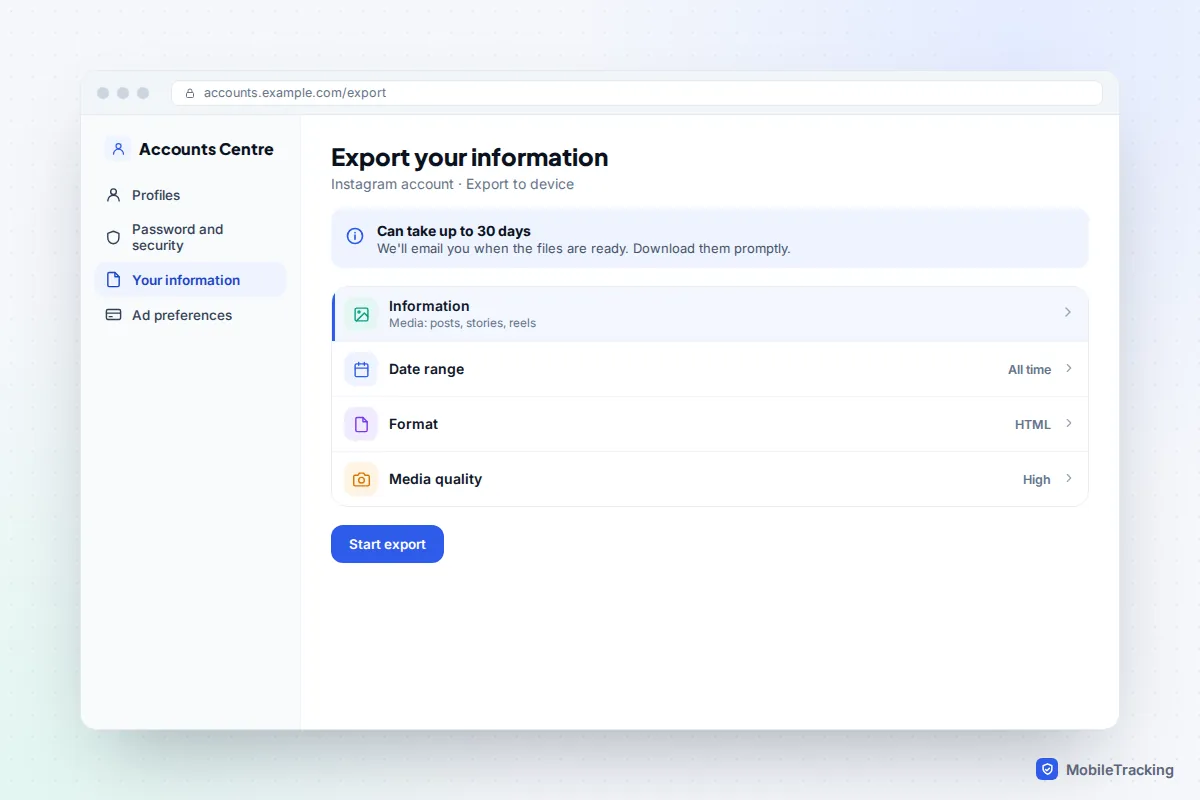The image size is (1200, 800).
Task: Click the Information row title
Action: (x=429, y=306)
